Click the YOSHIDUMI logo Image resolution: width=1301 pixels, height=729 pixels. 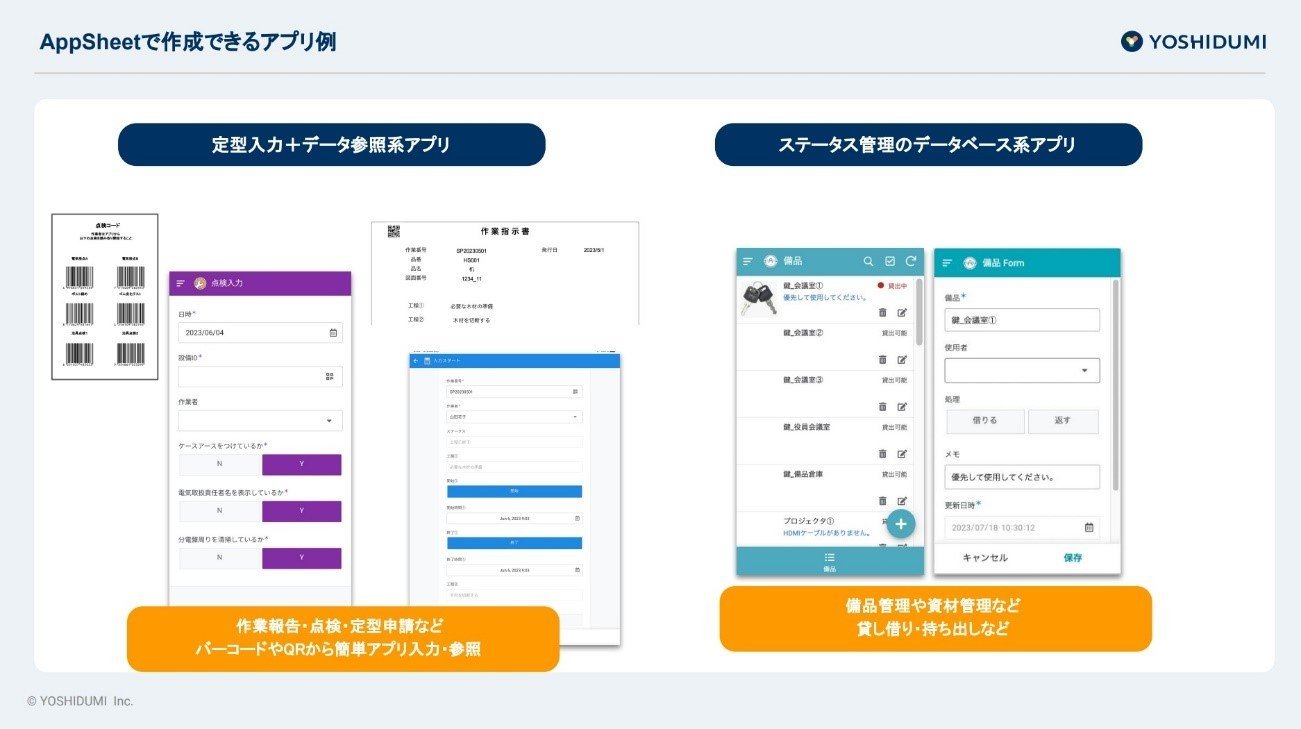click(x=1193, y=41)
